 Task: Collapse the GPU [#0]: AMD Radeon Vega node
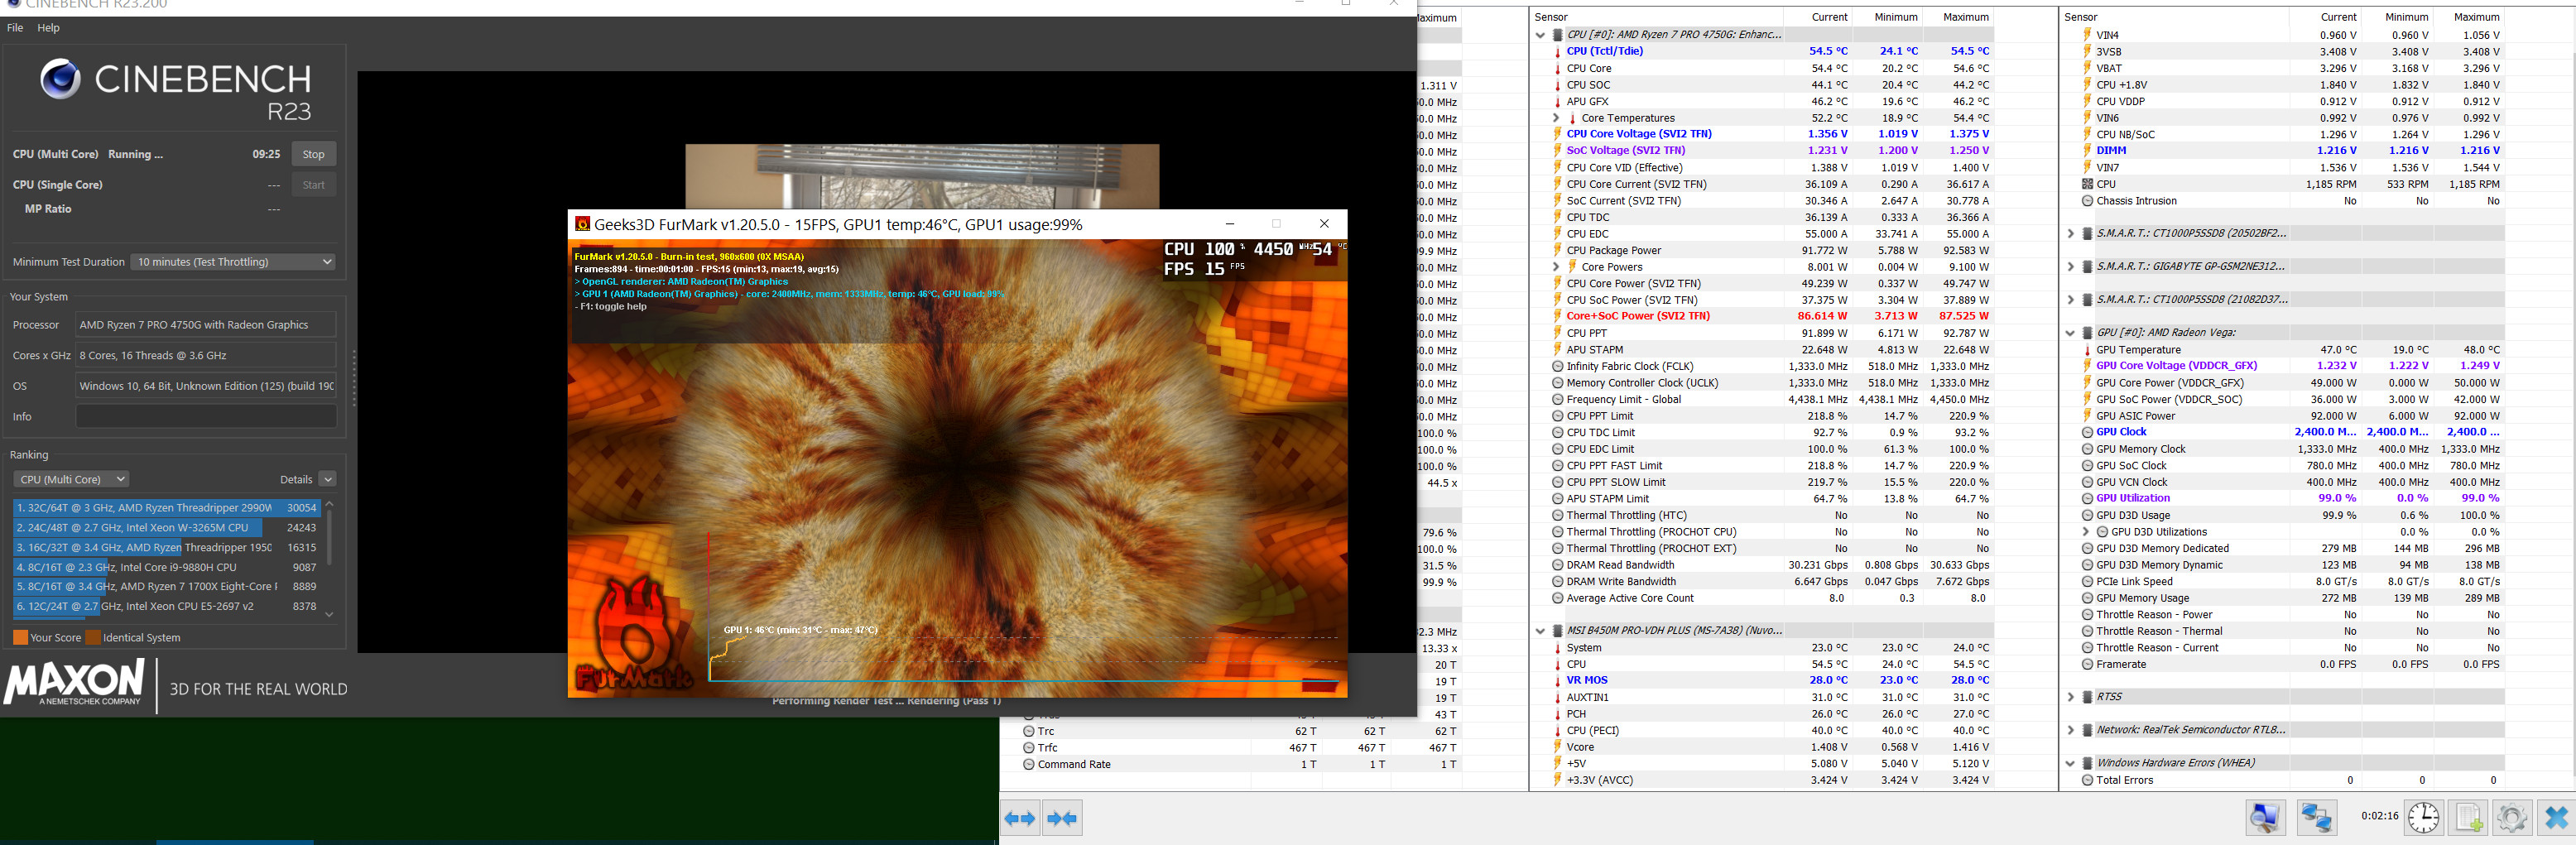(2070, 333)
